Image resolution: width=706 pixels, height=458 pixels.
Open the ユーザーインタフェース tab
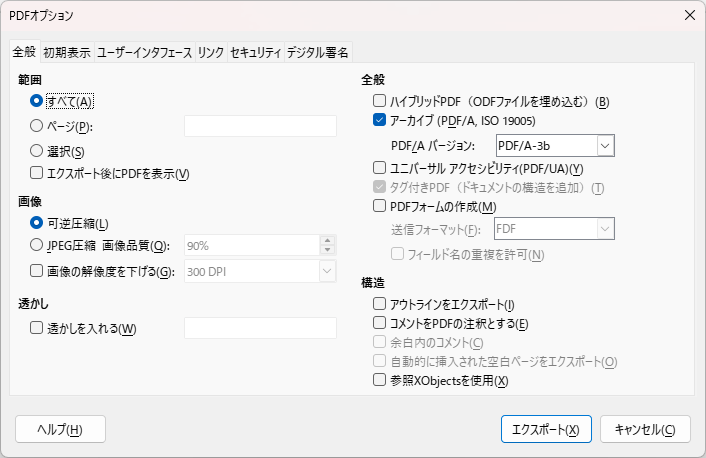click(145, 53)
